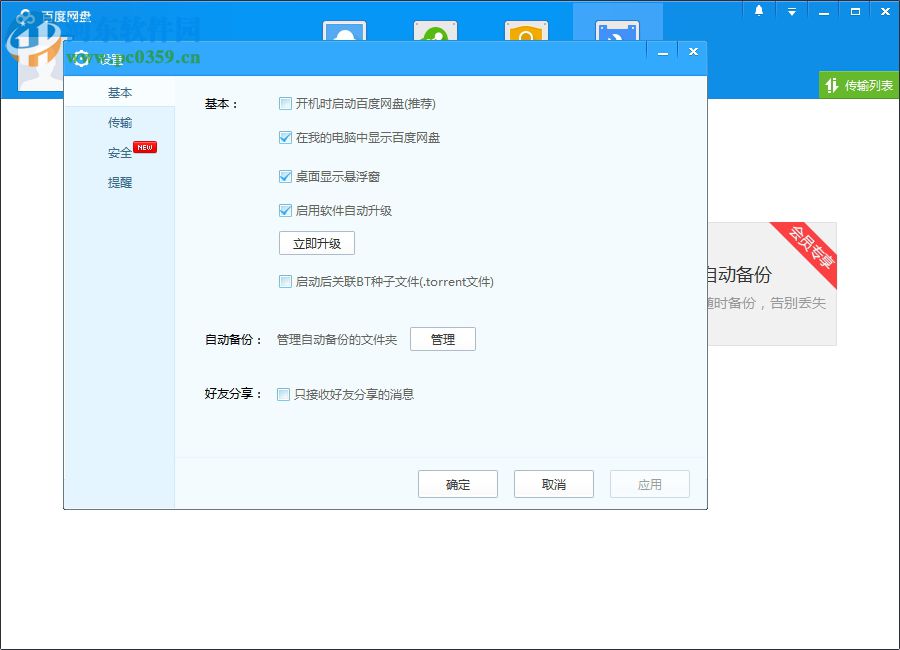Screen dimensions: 900x650
Task: Click the 立即升级 upgrade button
Action: 316,243
